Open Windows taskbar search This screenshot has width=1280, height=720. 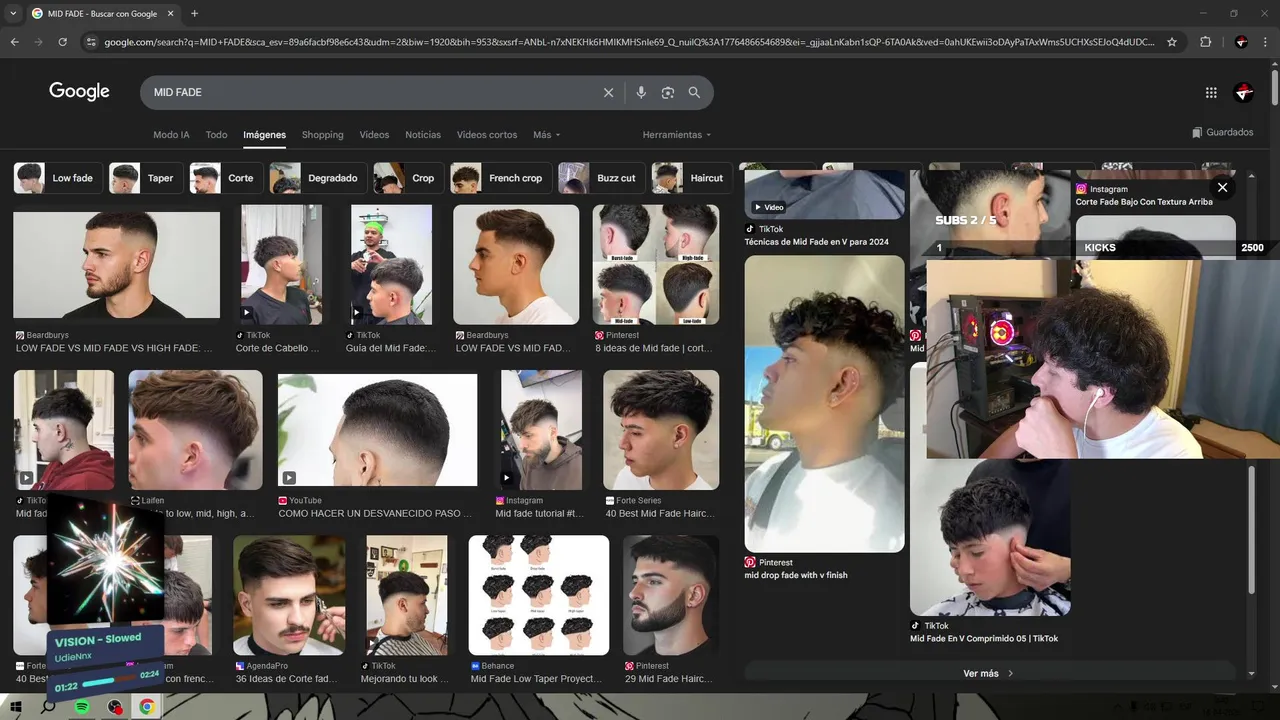[48, 707]
